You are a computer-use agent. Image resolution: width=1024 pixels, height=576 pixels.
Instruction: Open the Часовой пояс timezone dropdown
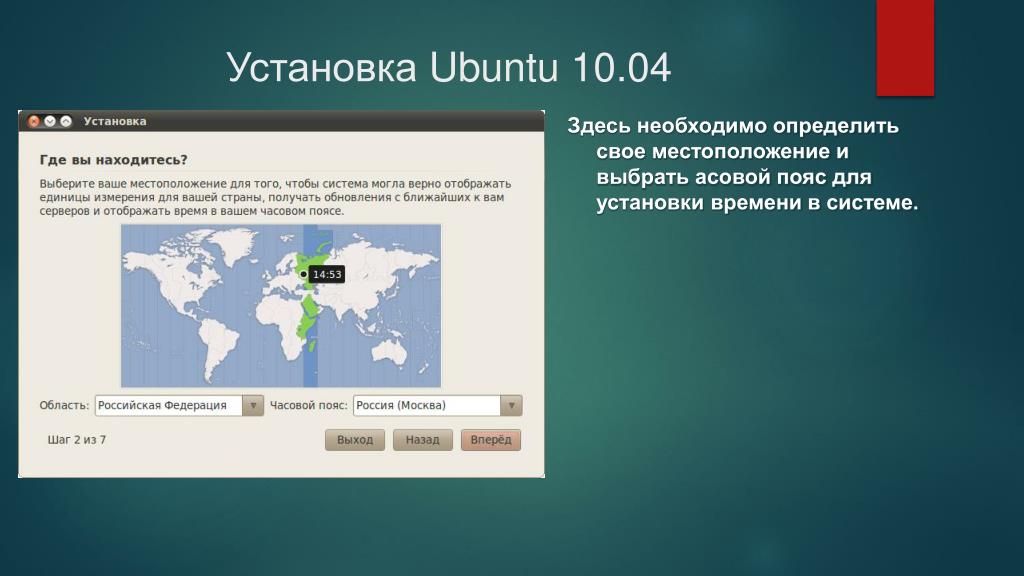pos(438,406)
